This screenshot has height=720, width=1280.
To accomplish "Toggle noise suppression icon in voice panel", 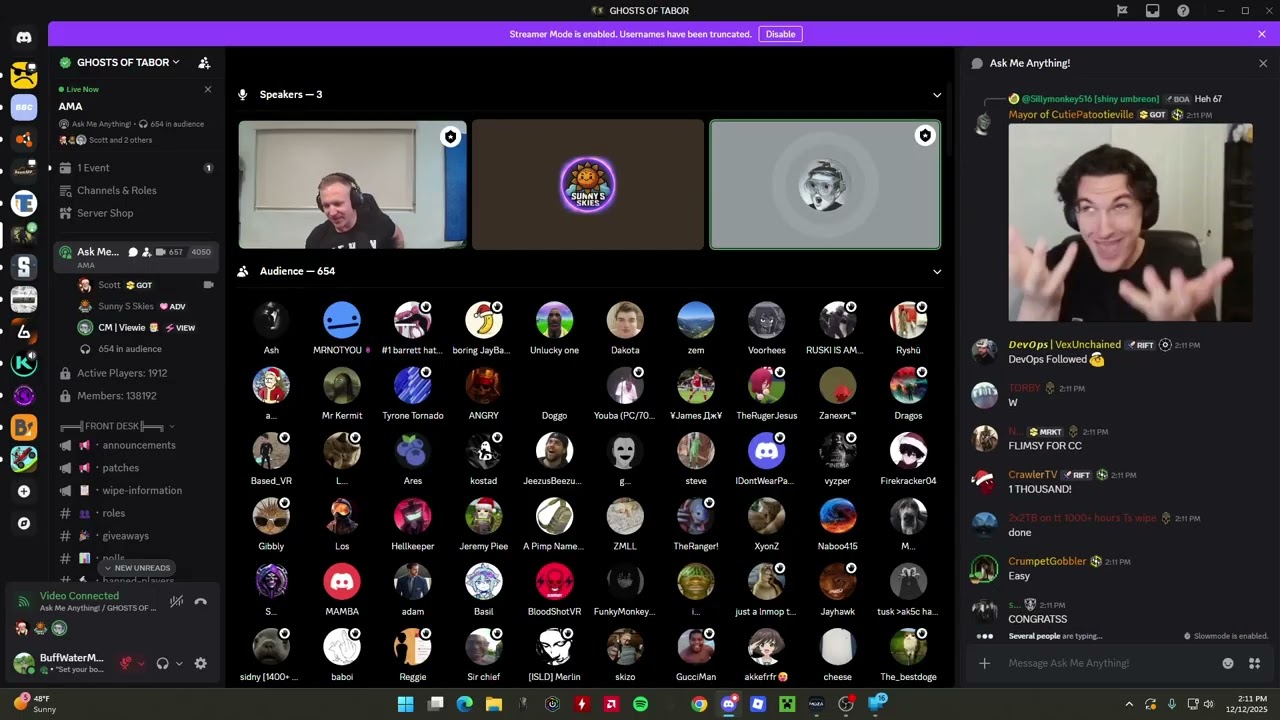I will point(176,601).
